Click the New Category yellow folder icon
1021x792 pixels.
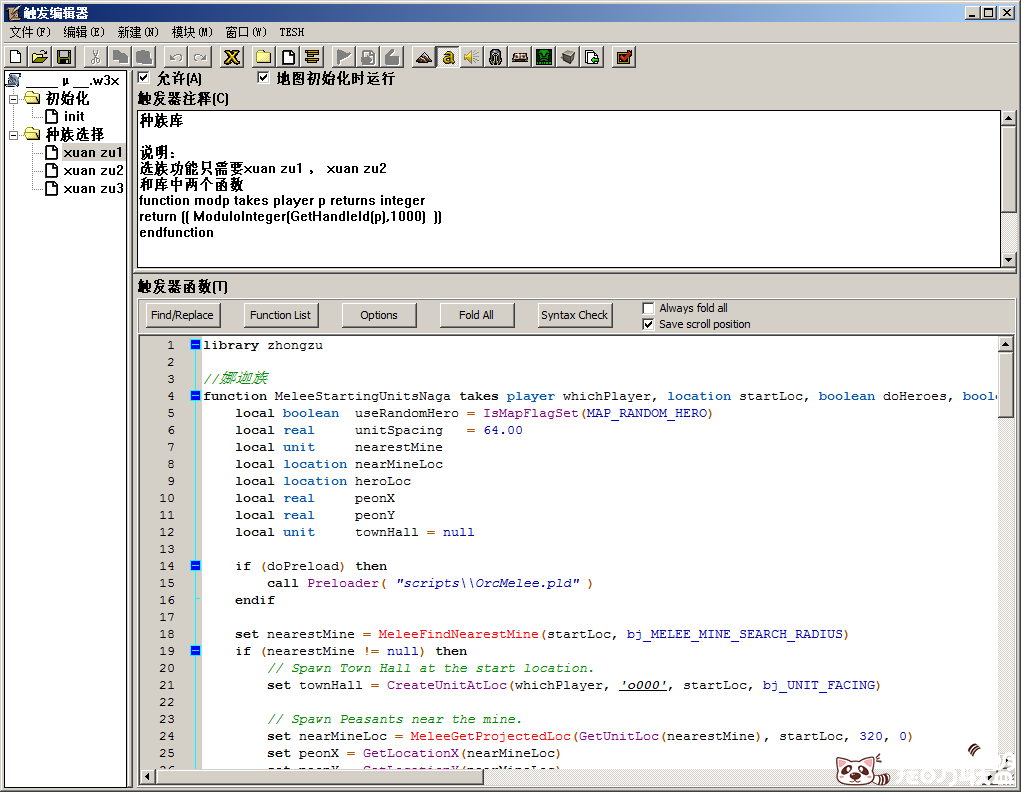pyautogui.click(x=263, y=57)
